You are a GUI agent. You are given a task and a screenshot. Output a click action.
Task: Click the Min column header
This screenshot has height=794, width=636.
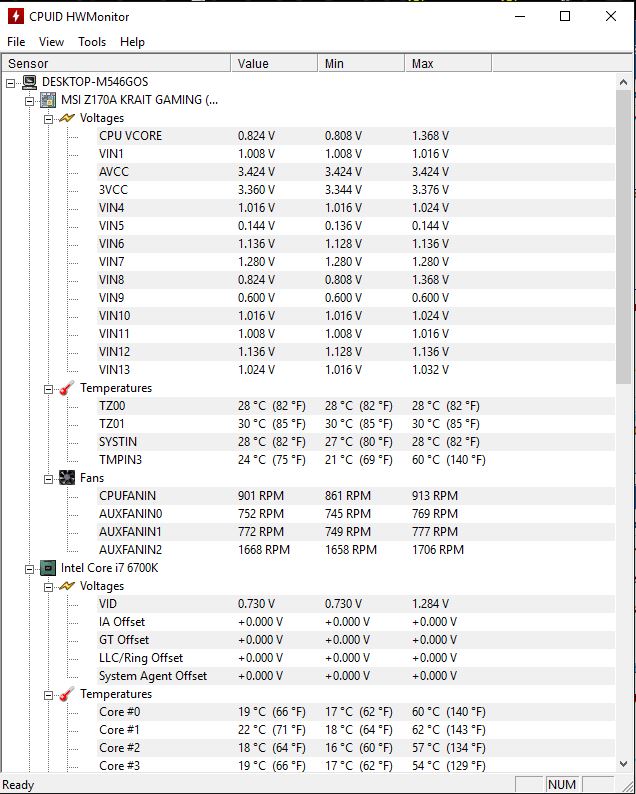point(362,63)
